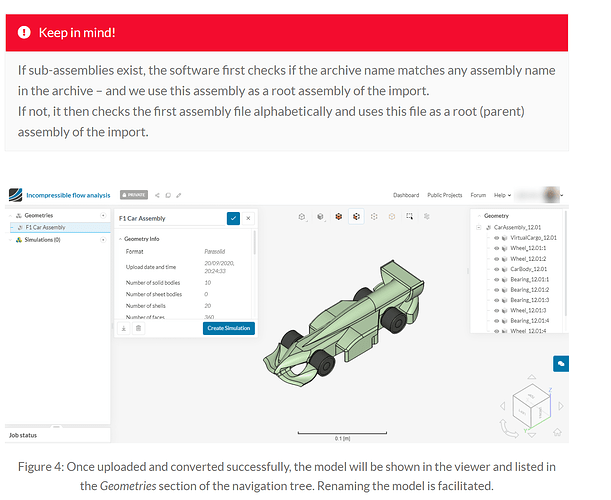This screenshot has width=611, height=500.
Task: Reset view with the home icon
Action: coord(557,432)
